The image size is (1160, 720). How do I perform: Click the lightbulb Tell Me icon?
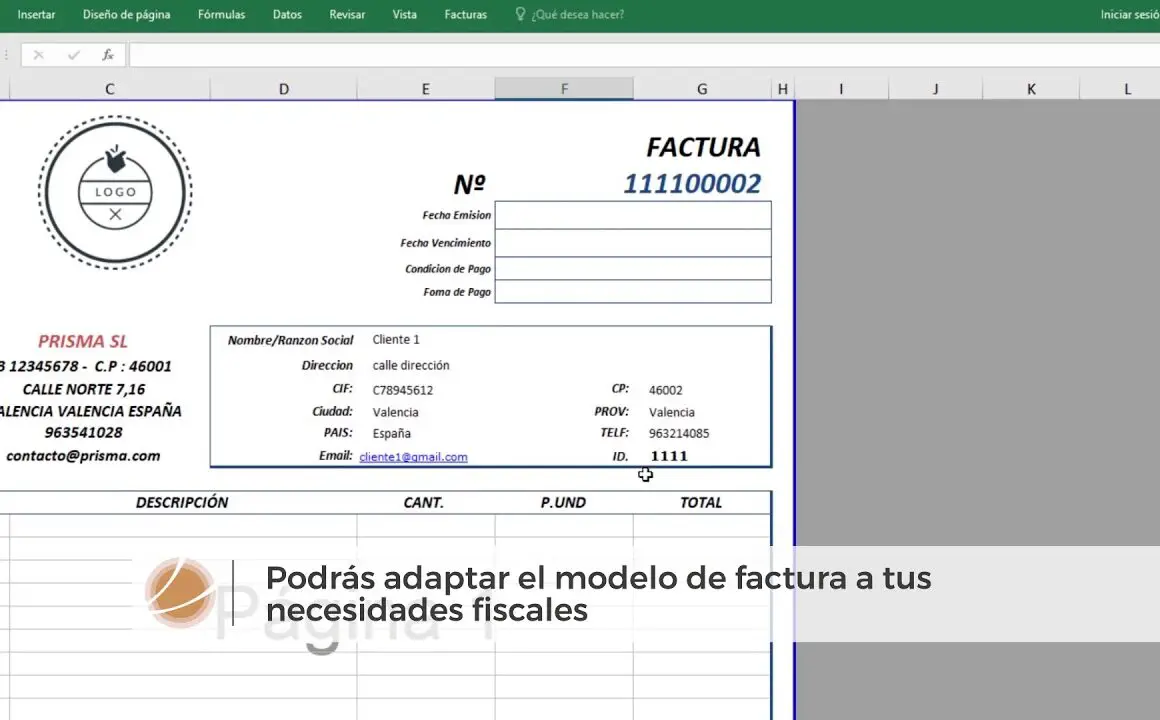(520, 14)
